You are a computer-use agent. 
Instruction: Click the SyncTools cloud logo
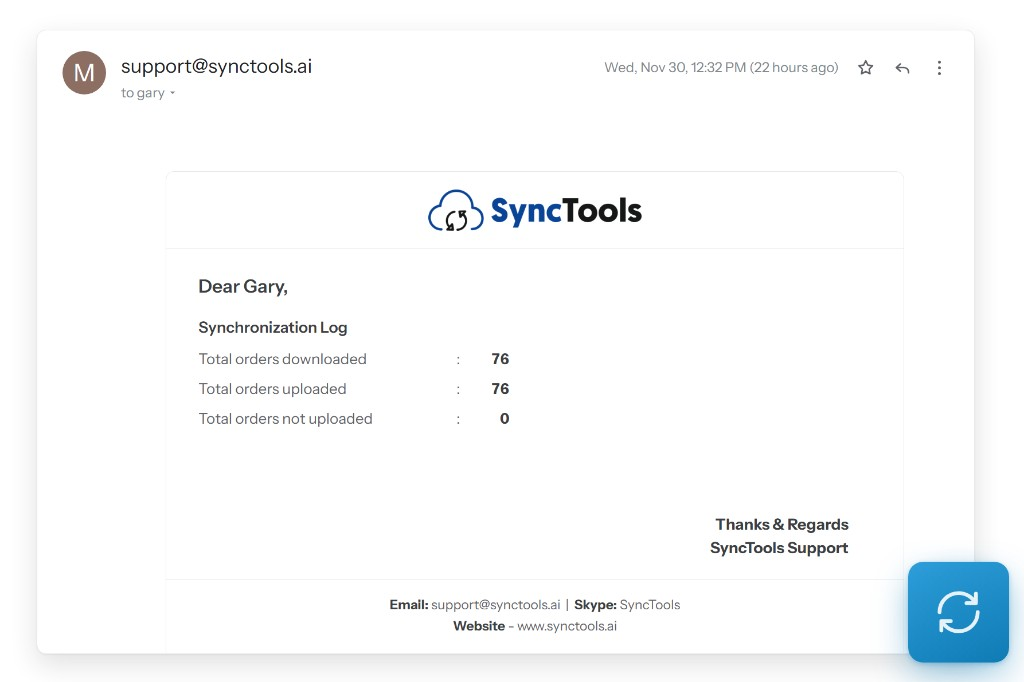(x=535, y=210)
